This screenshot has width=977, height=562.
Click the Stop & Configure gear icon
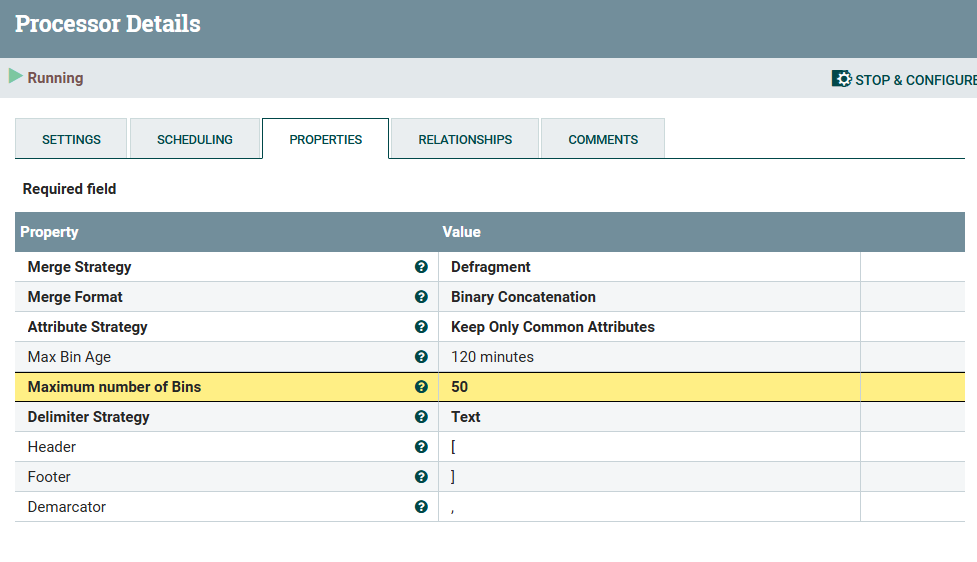pos(841,79)
